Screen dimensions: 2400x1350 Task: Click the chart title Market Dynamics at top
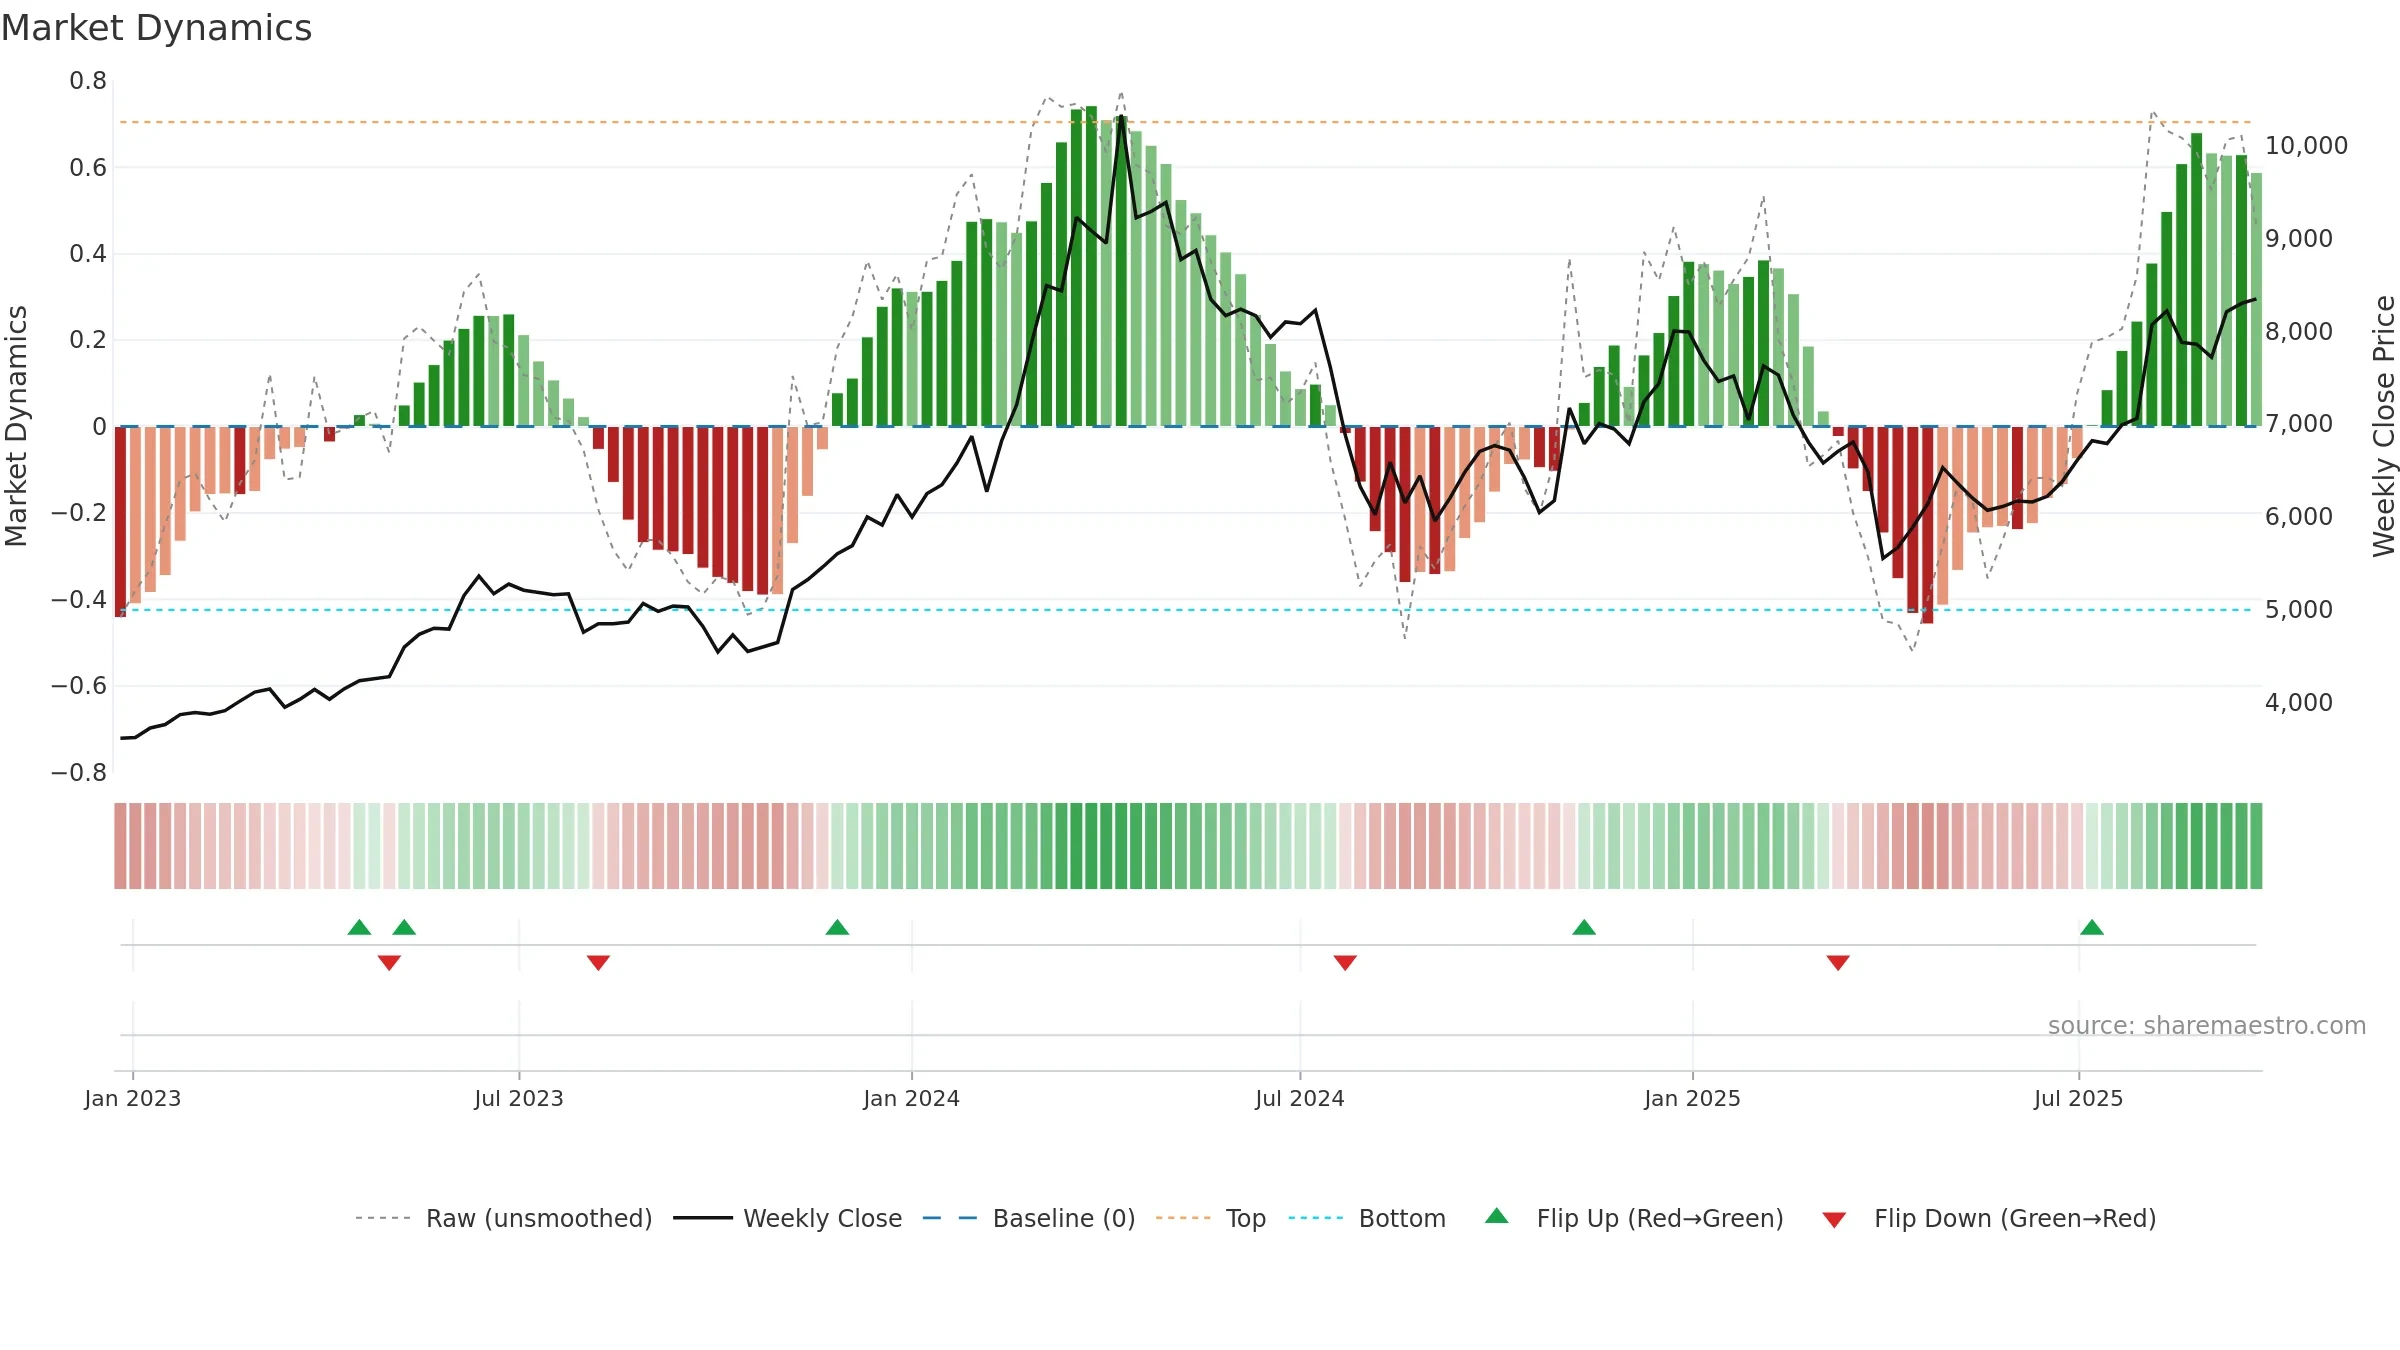click(x=156, y=28)
